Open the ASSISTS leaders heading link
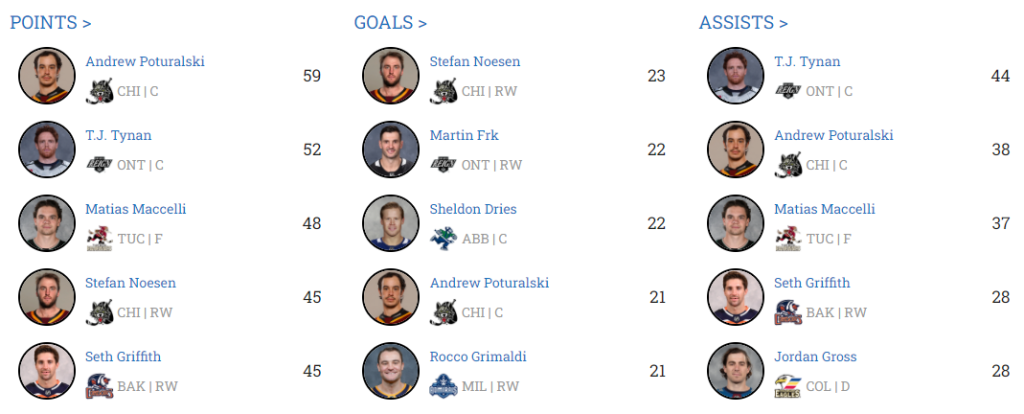1024x414 pixels. click(x=743, y=22)
